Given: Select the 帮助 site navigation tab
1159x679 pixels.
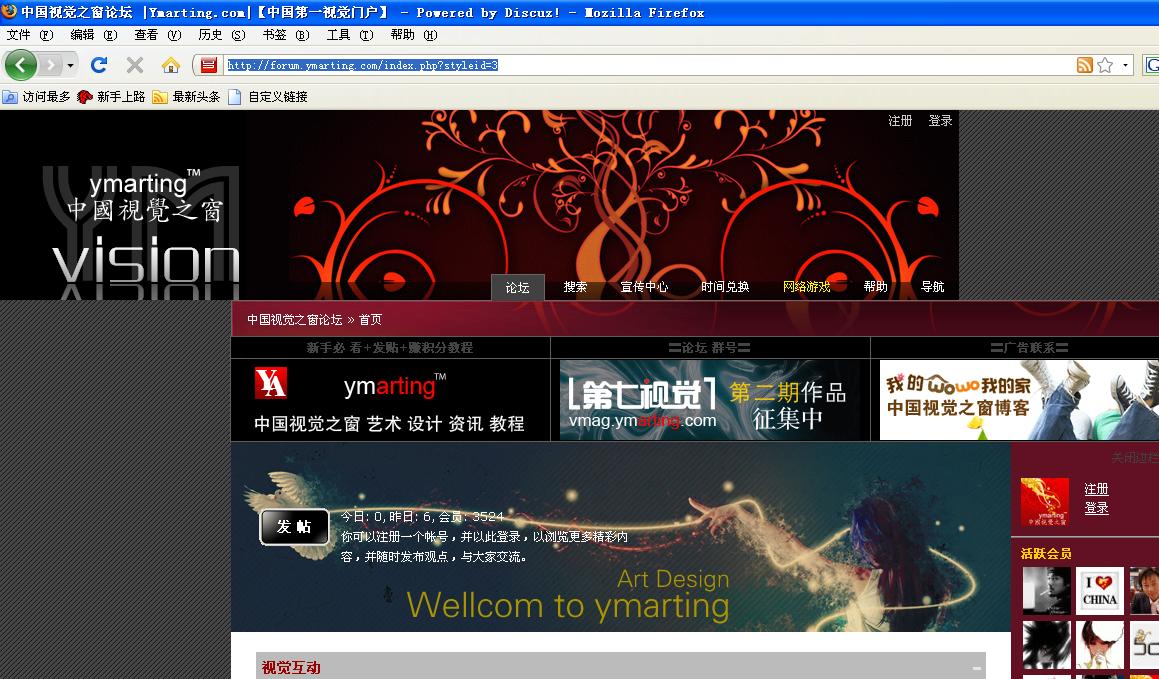Looking at the screenshot, I should [x=875, y=287].
